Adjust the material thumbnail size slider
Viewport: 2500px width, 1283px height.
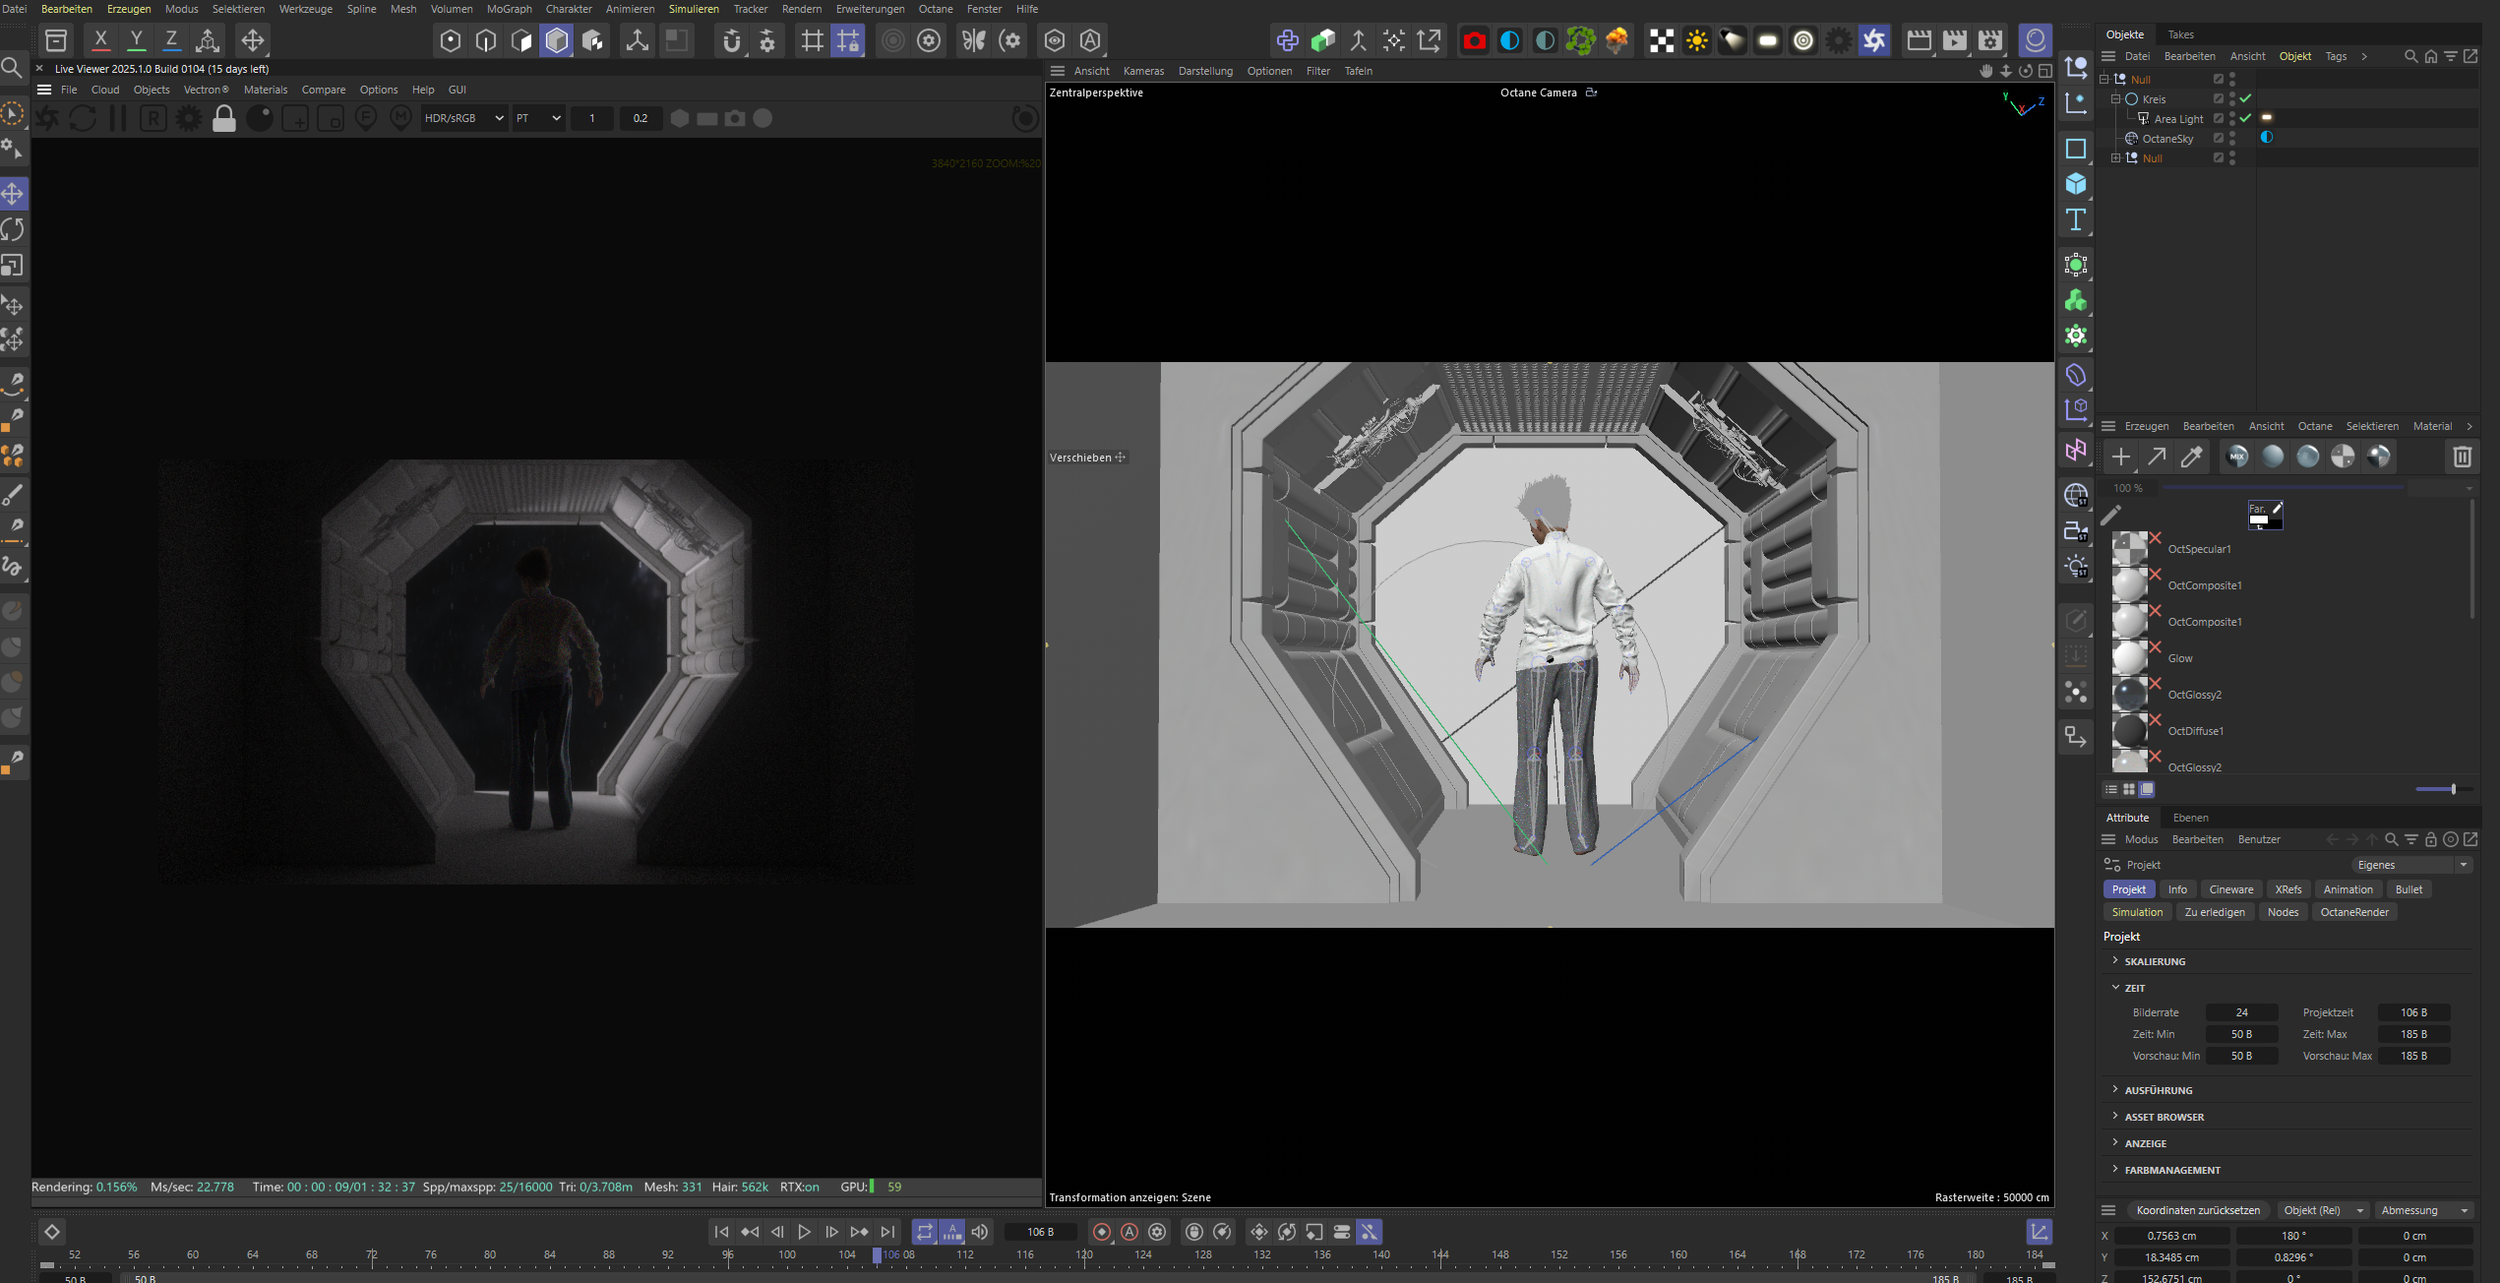2452,790
